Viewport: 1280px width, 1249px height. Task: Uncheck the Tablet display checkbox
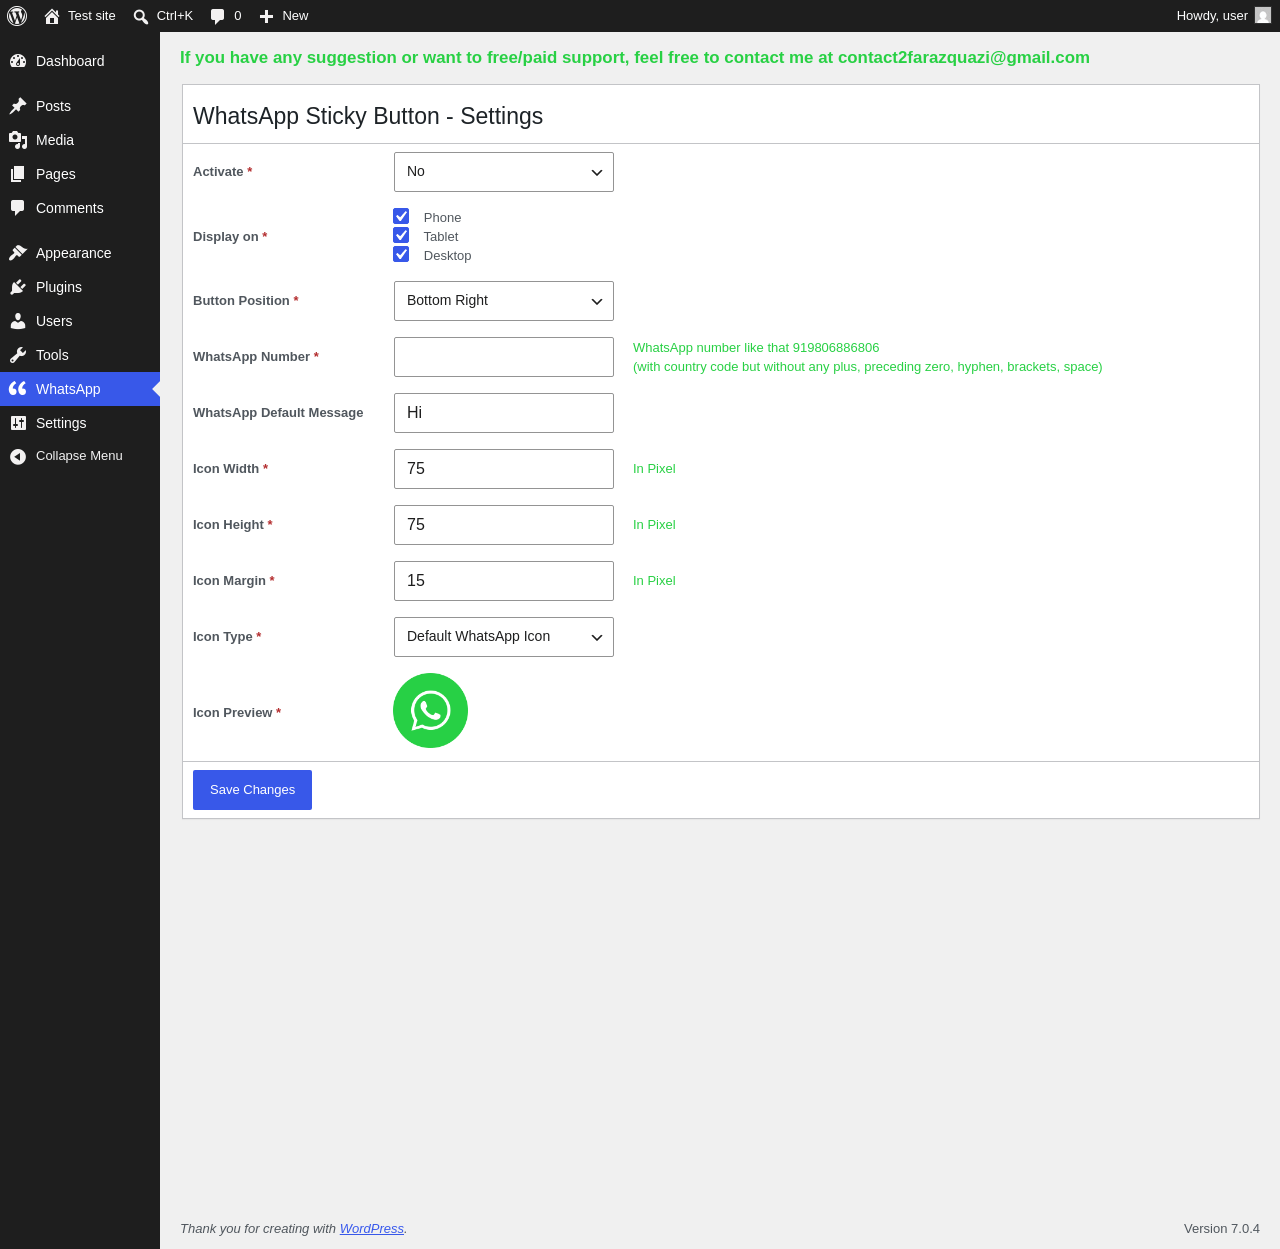coord(401,235)
